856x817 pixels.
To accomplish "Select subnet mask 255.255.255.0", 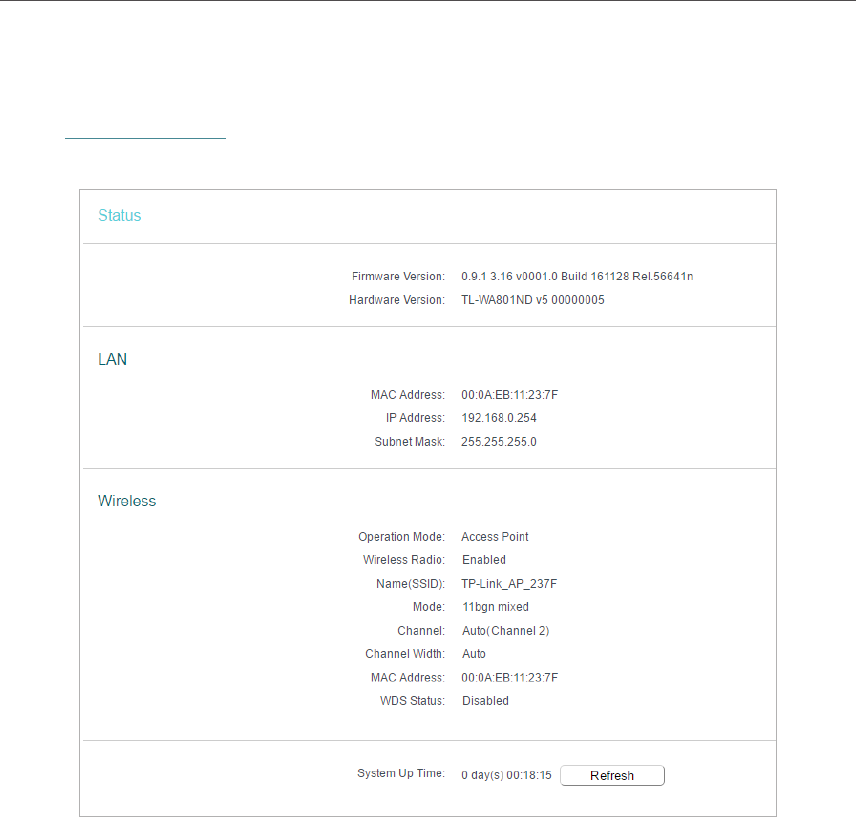I will click(499, 442).
